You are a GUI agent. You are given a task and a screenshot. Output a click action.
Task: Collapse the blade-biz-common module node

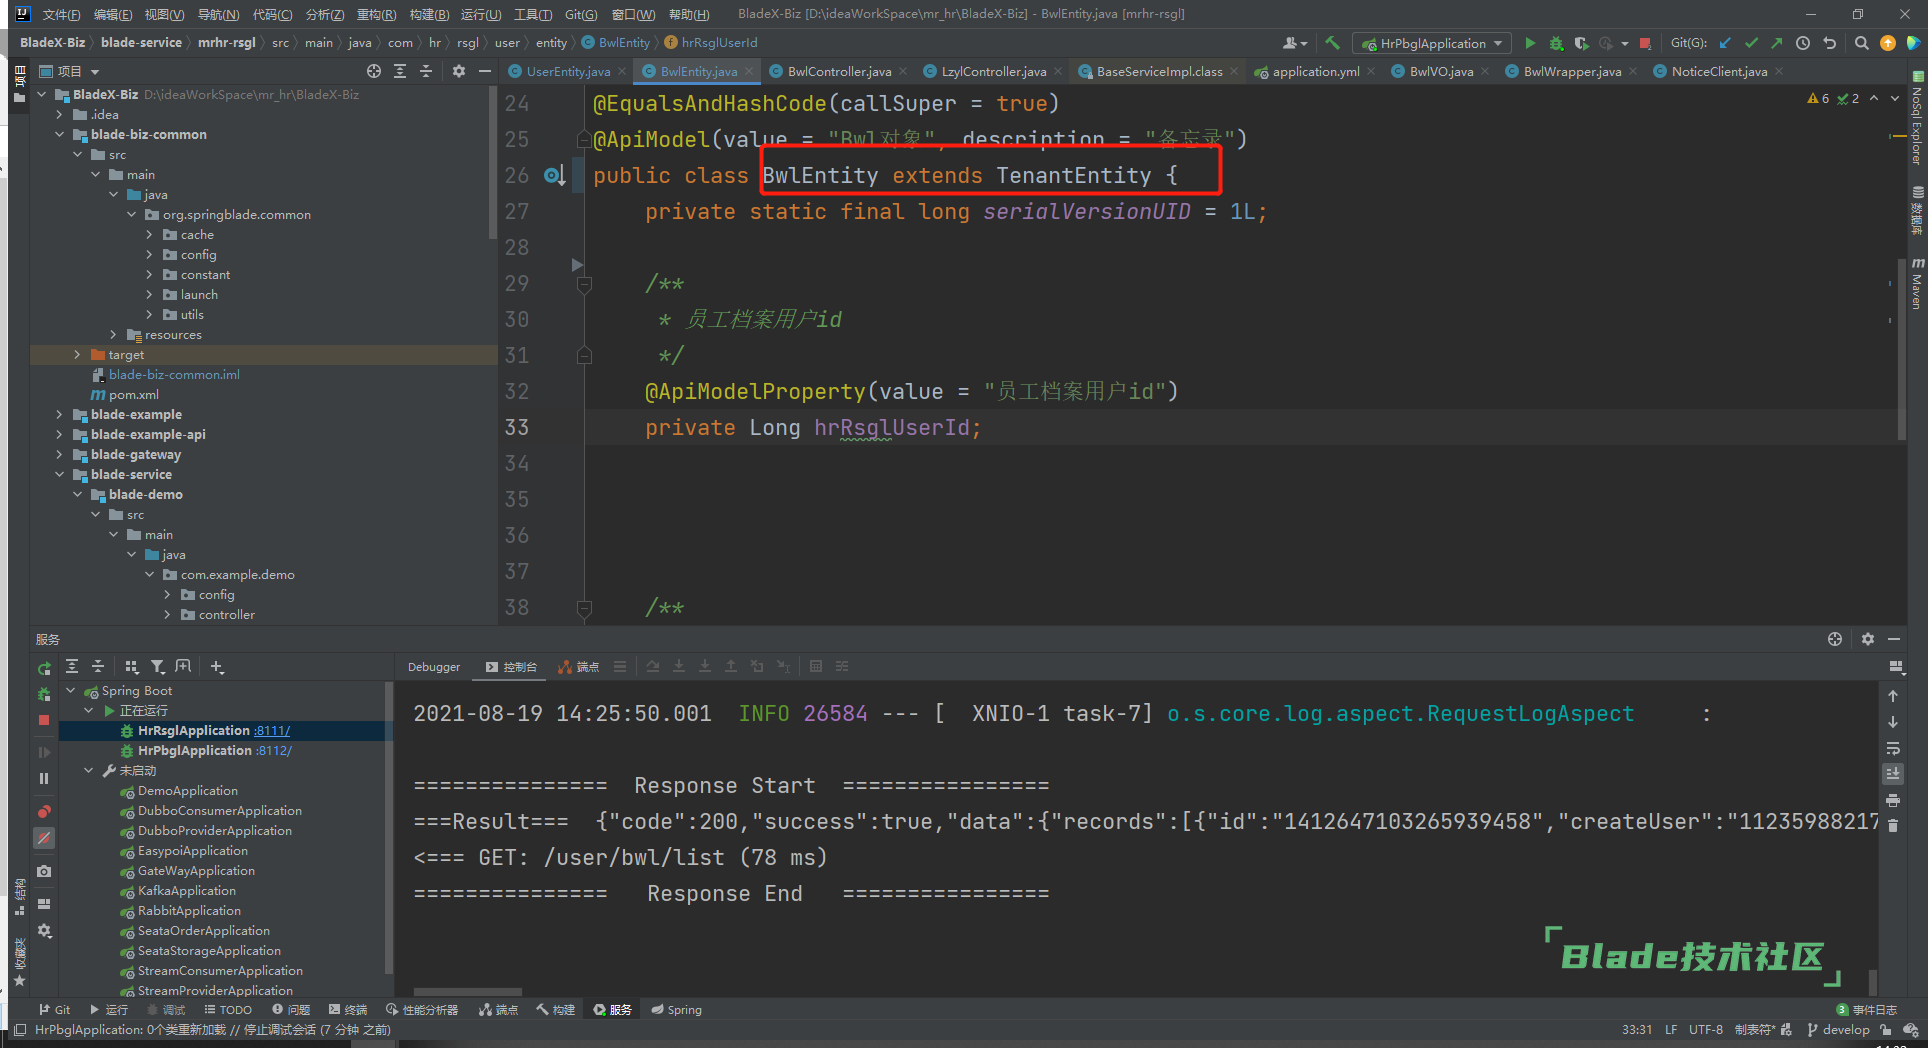point(60,134)
